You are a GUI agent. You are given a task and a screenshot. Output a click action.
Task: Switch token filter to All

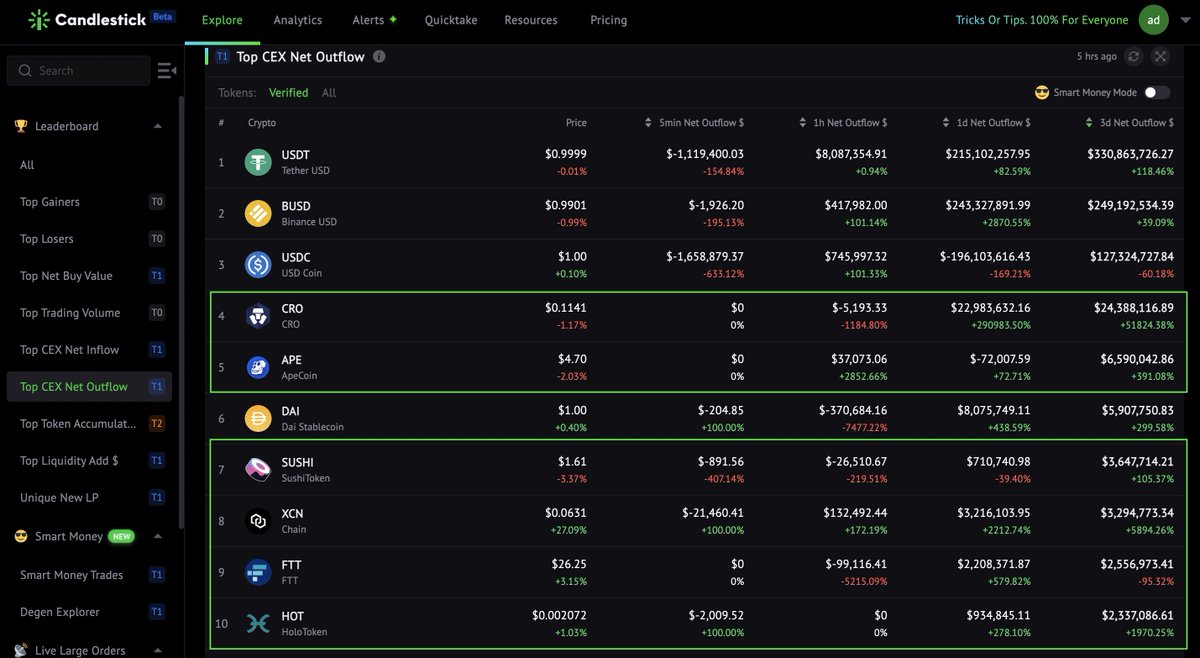pyautogui.click(x=330, y=92)
